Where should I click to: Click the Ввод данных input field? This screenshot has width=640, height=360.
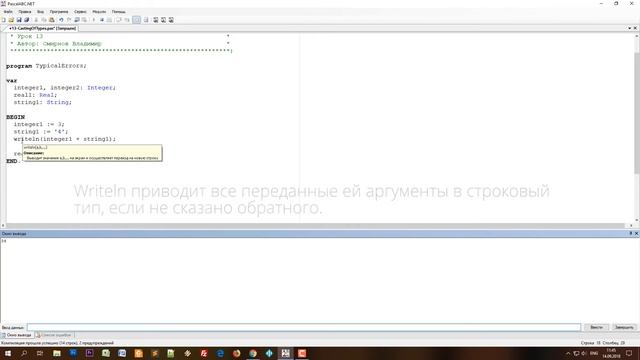click(x=304, y=327)
